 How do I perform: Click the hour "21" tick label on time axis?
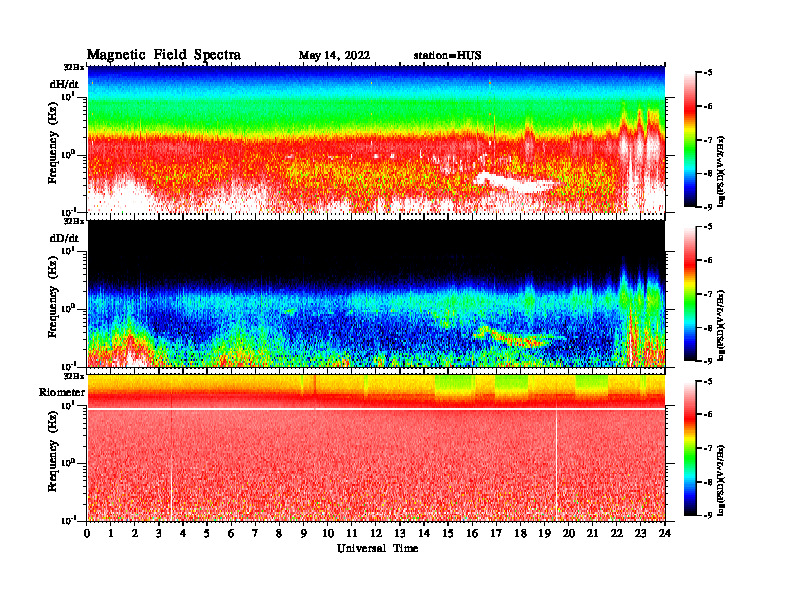point(592,533)
